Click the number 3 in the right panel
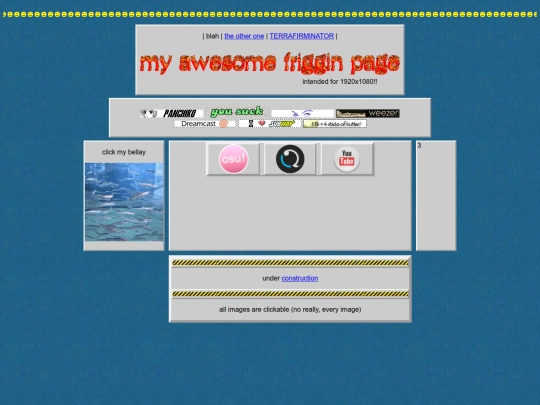540x405 pixels. [419, 145]
